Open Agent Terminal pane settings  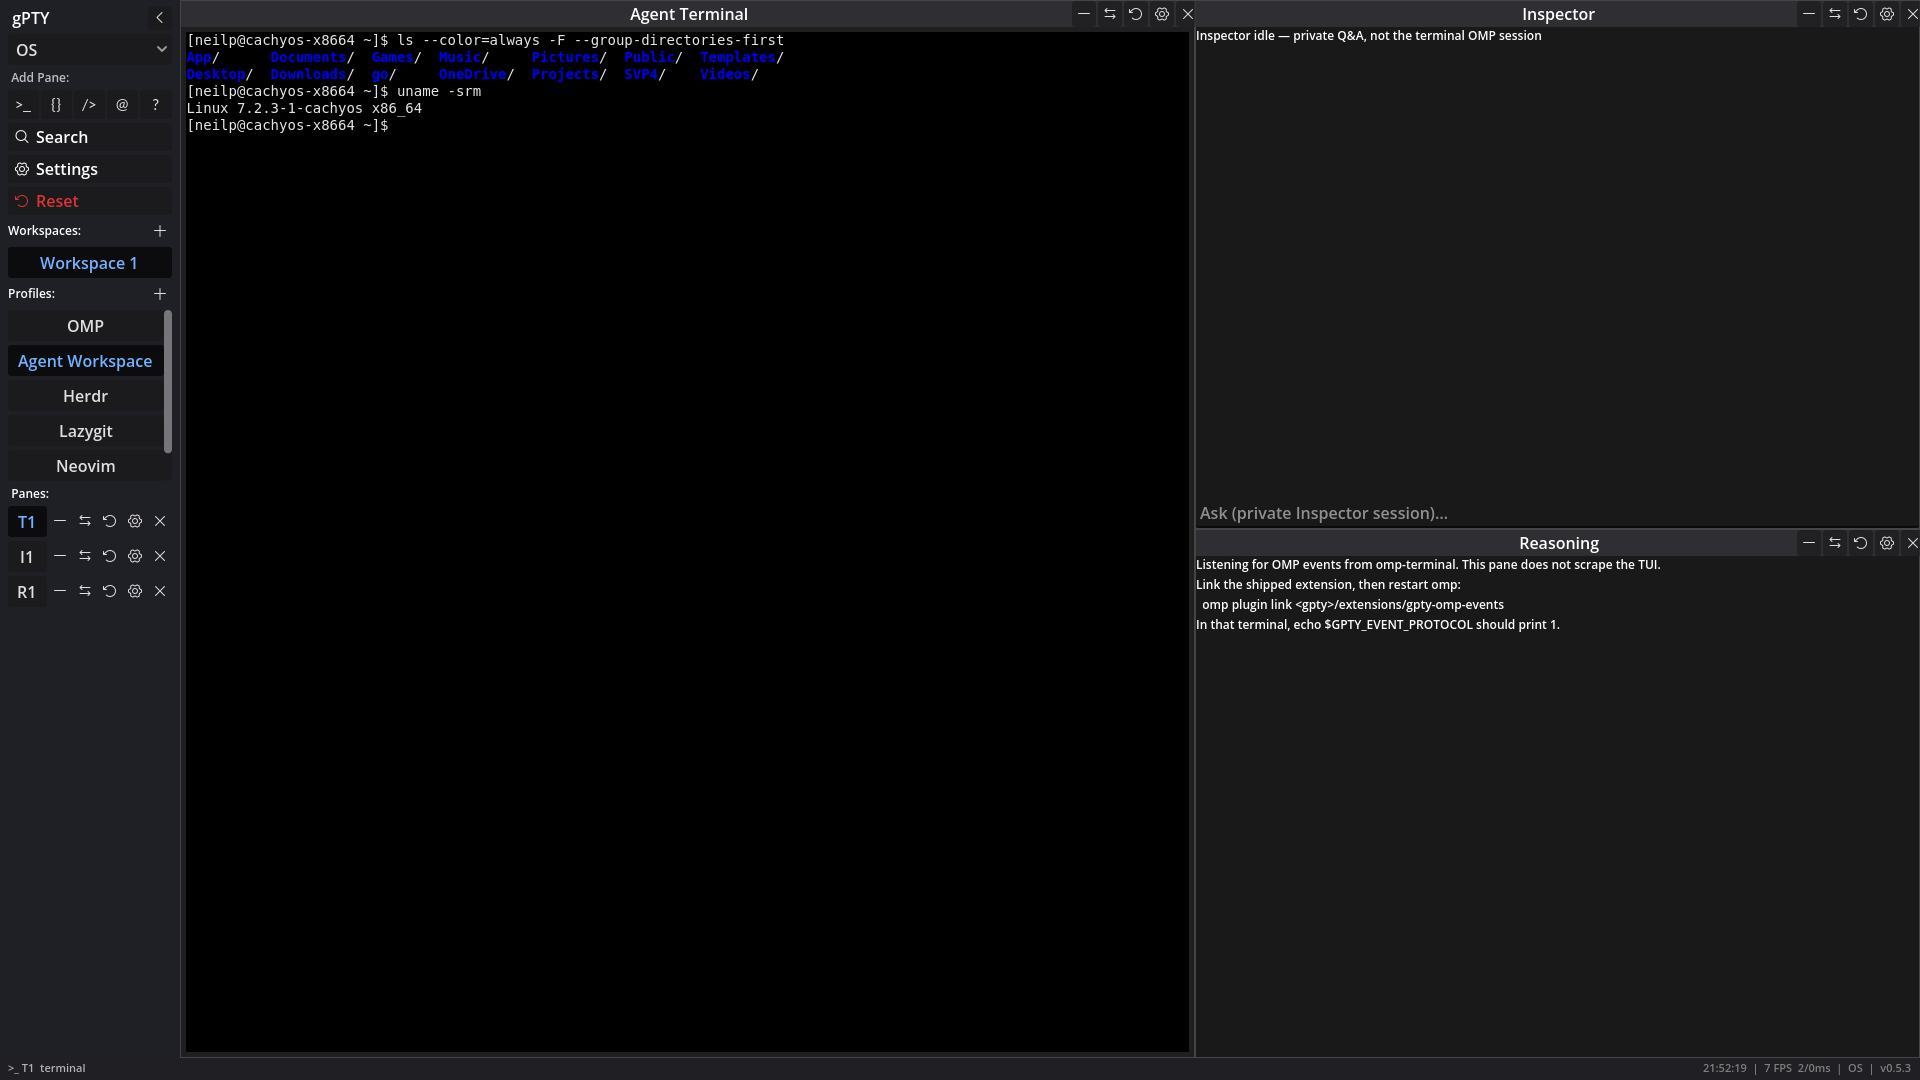pyautogui.click(x=1162, y=14)
